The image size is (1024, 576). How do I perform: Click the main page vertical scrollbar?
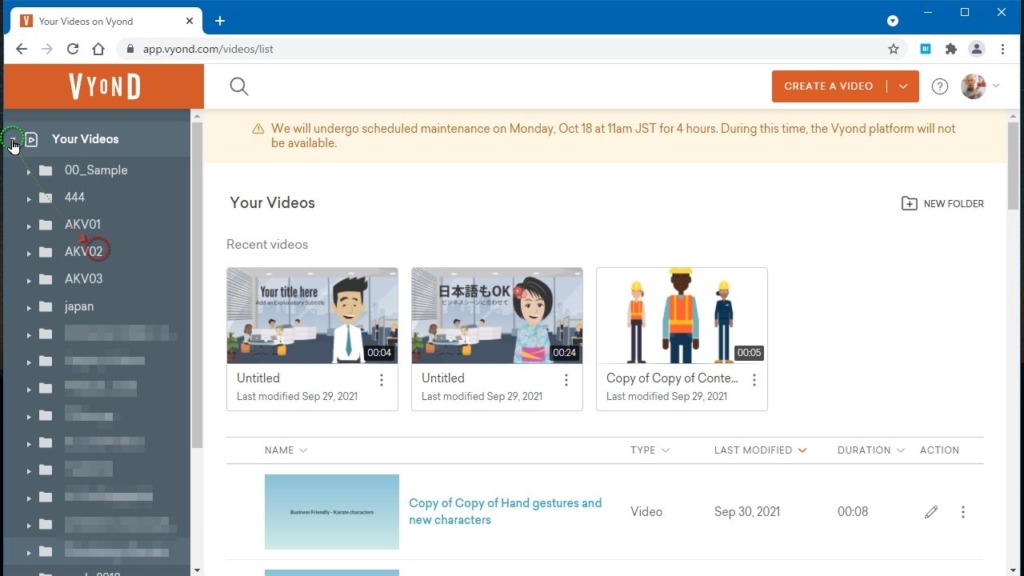(1012, 167)
